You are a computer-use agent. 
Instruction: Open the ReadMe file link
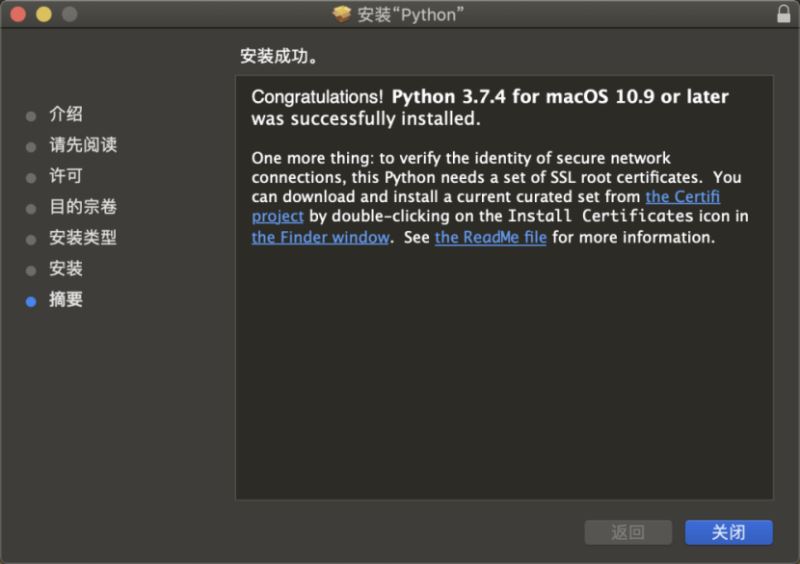(x=491, y=237)
